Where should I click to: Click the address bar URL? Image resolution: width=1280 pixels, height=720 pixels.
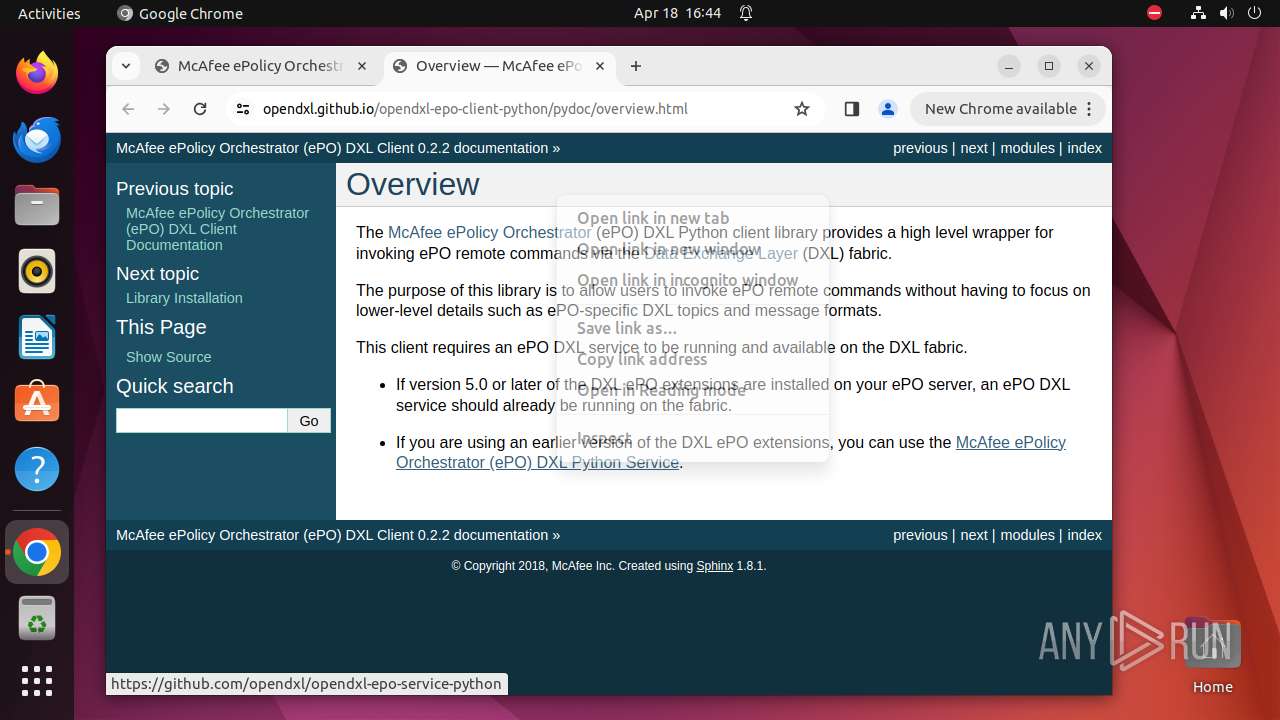pyautogui.click(x=475, y=109)
